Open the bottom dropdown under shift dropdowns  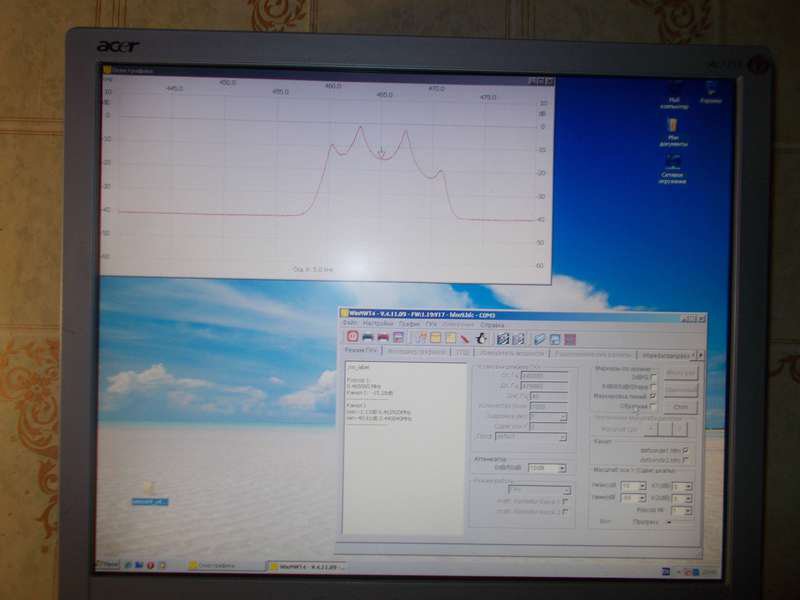tap(682, 510)
